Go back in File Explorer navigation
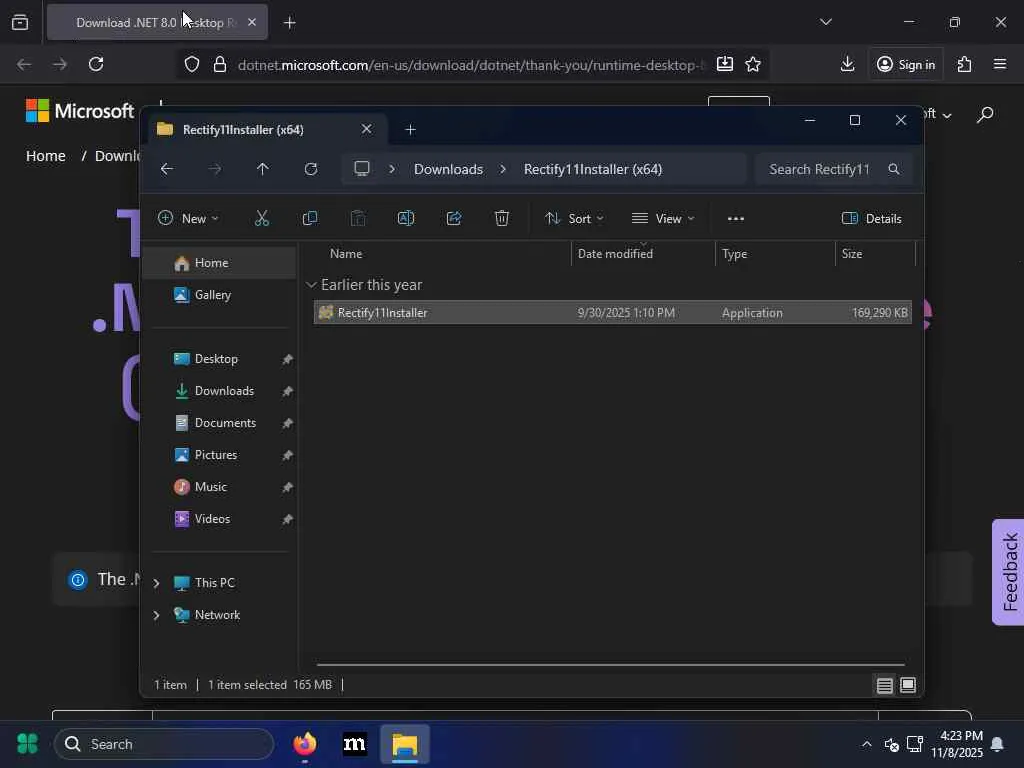 pos(167,169)
